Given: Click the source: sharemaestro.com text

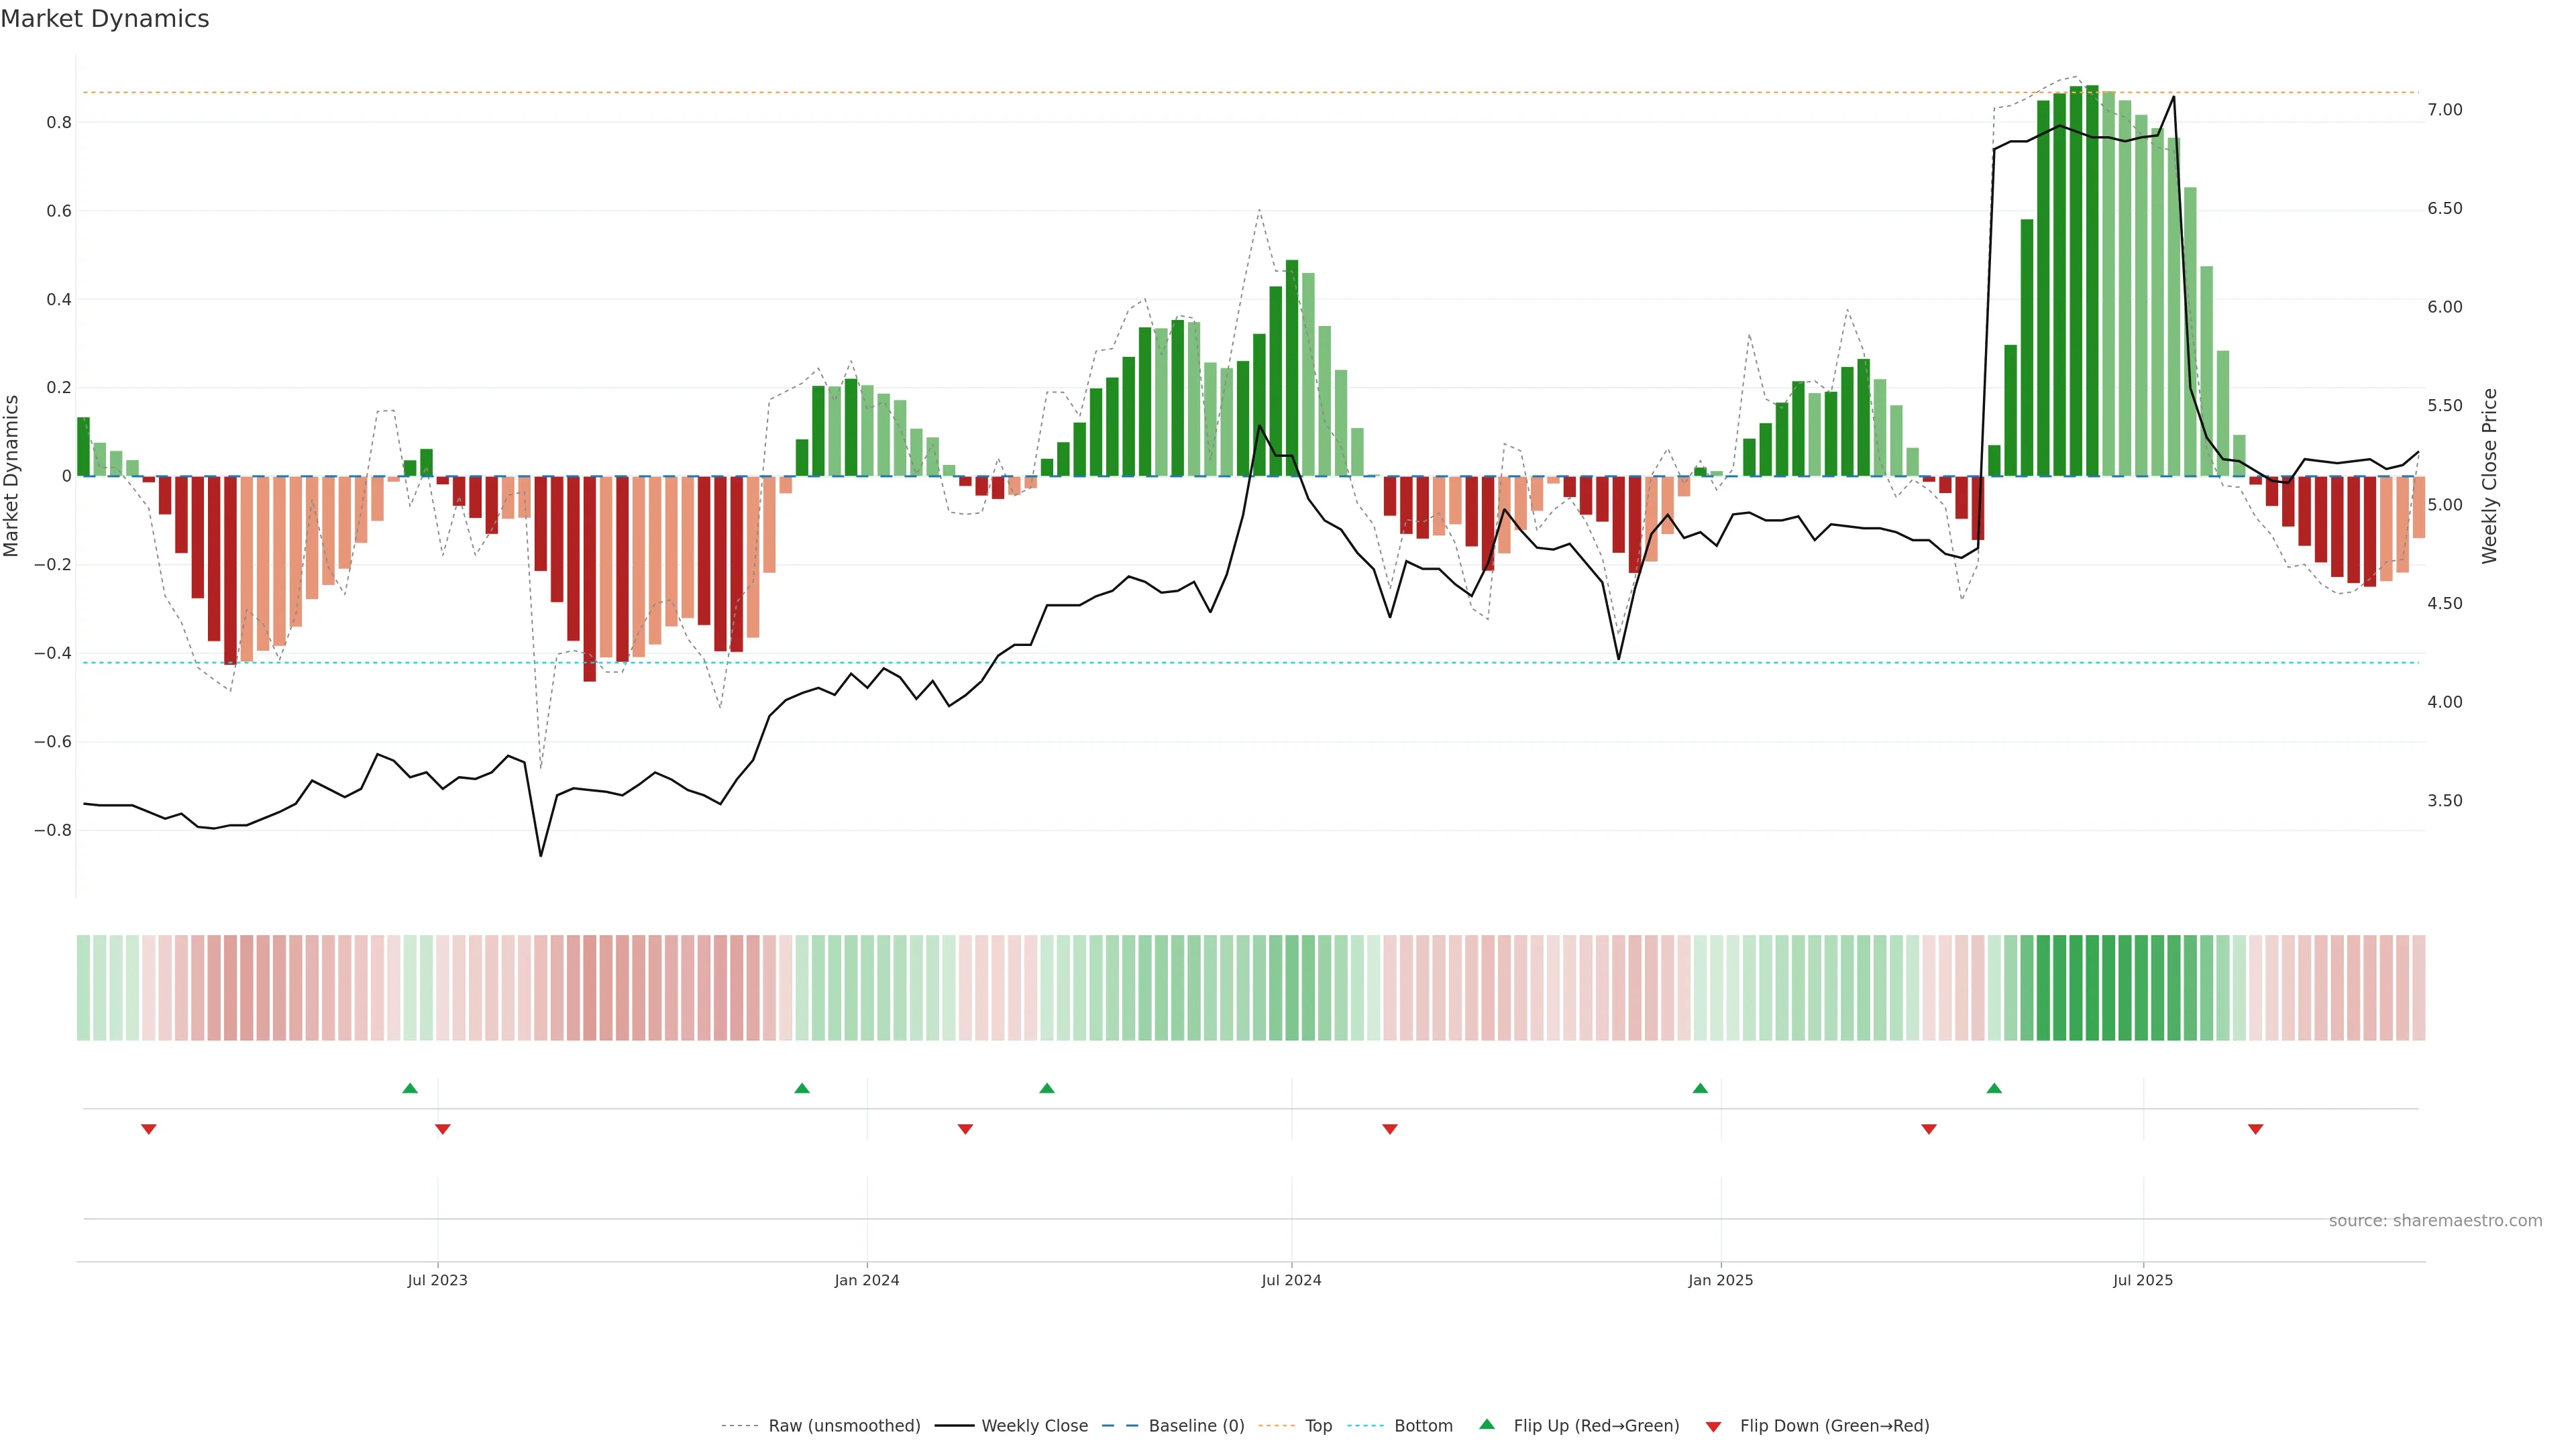Looking at the screenshot, I should coord(2435,1221).
